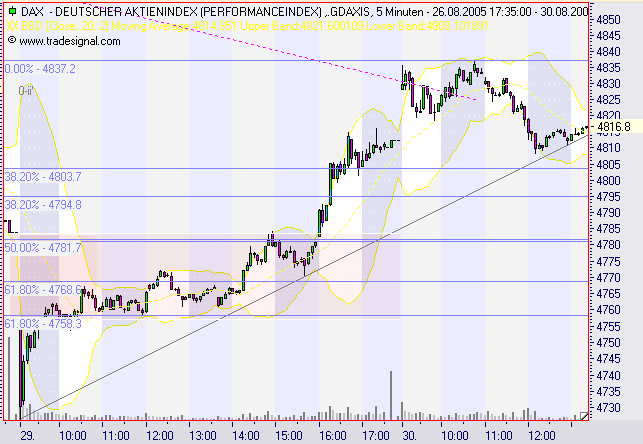Click the 4795 price axis value
This screenshot has height=444, width=643.
609,197
